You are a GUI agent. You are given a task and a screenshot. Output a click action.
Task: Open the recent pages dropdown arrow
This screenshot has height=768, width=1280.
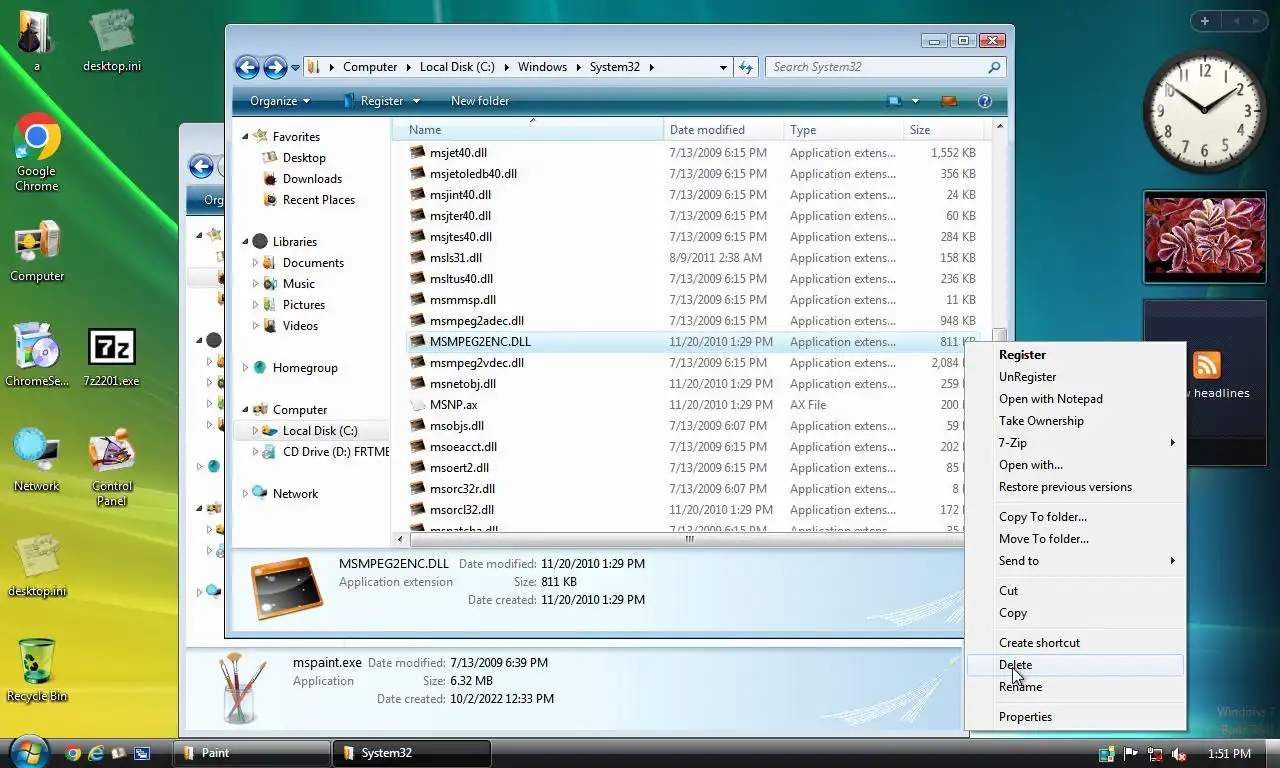(x=296, y=68)
